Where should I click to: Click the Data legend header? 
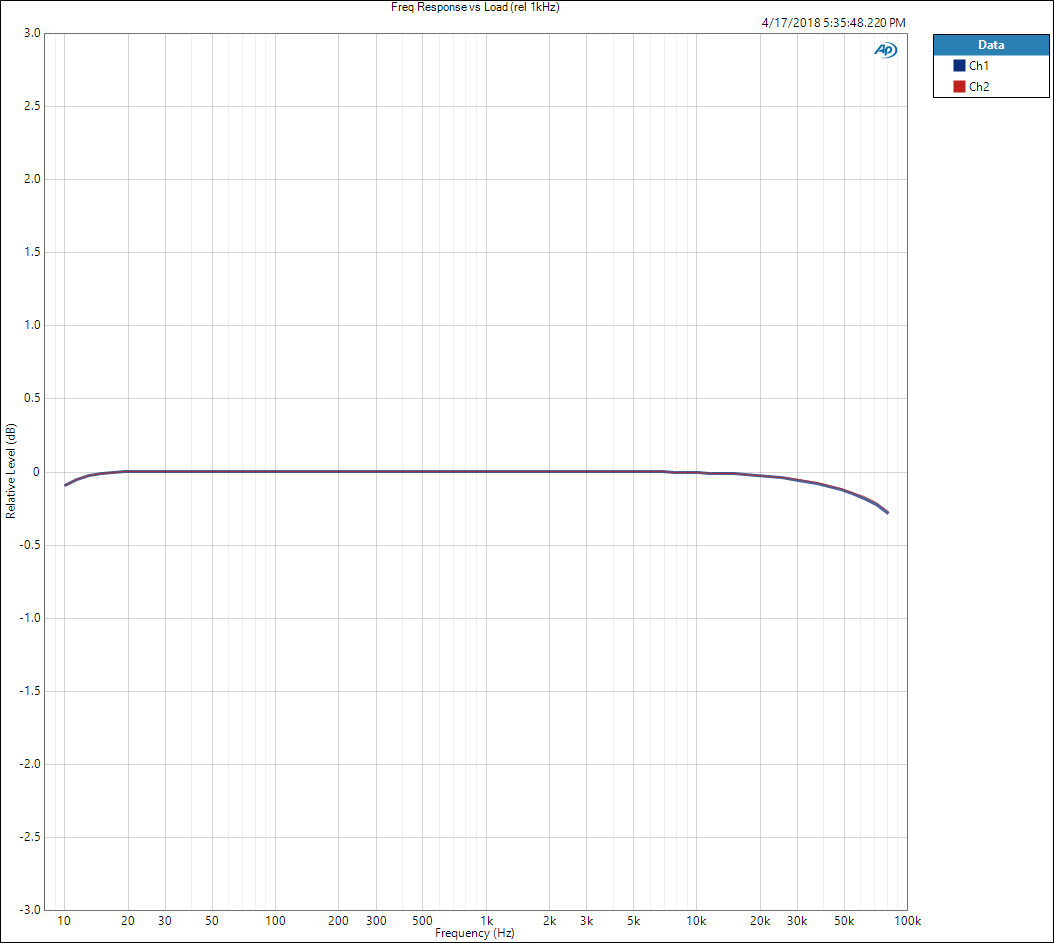[991, 45]
